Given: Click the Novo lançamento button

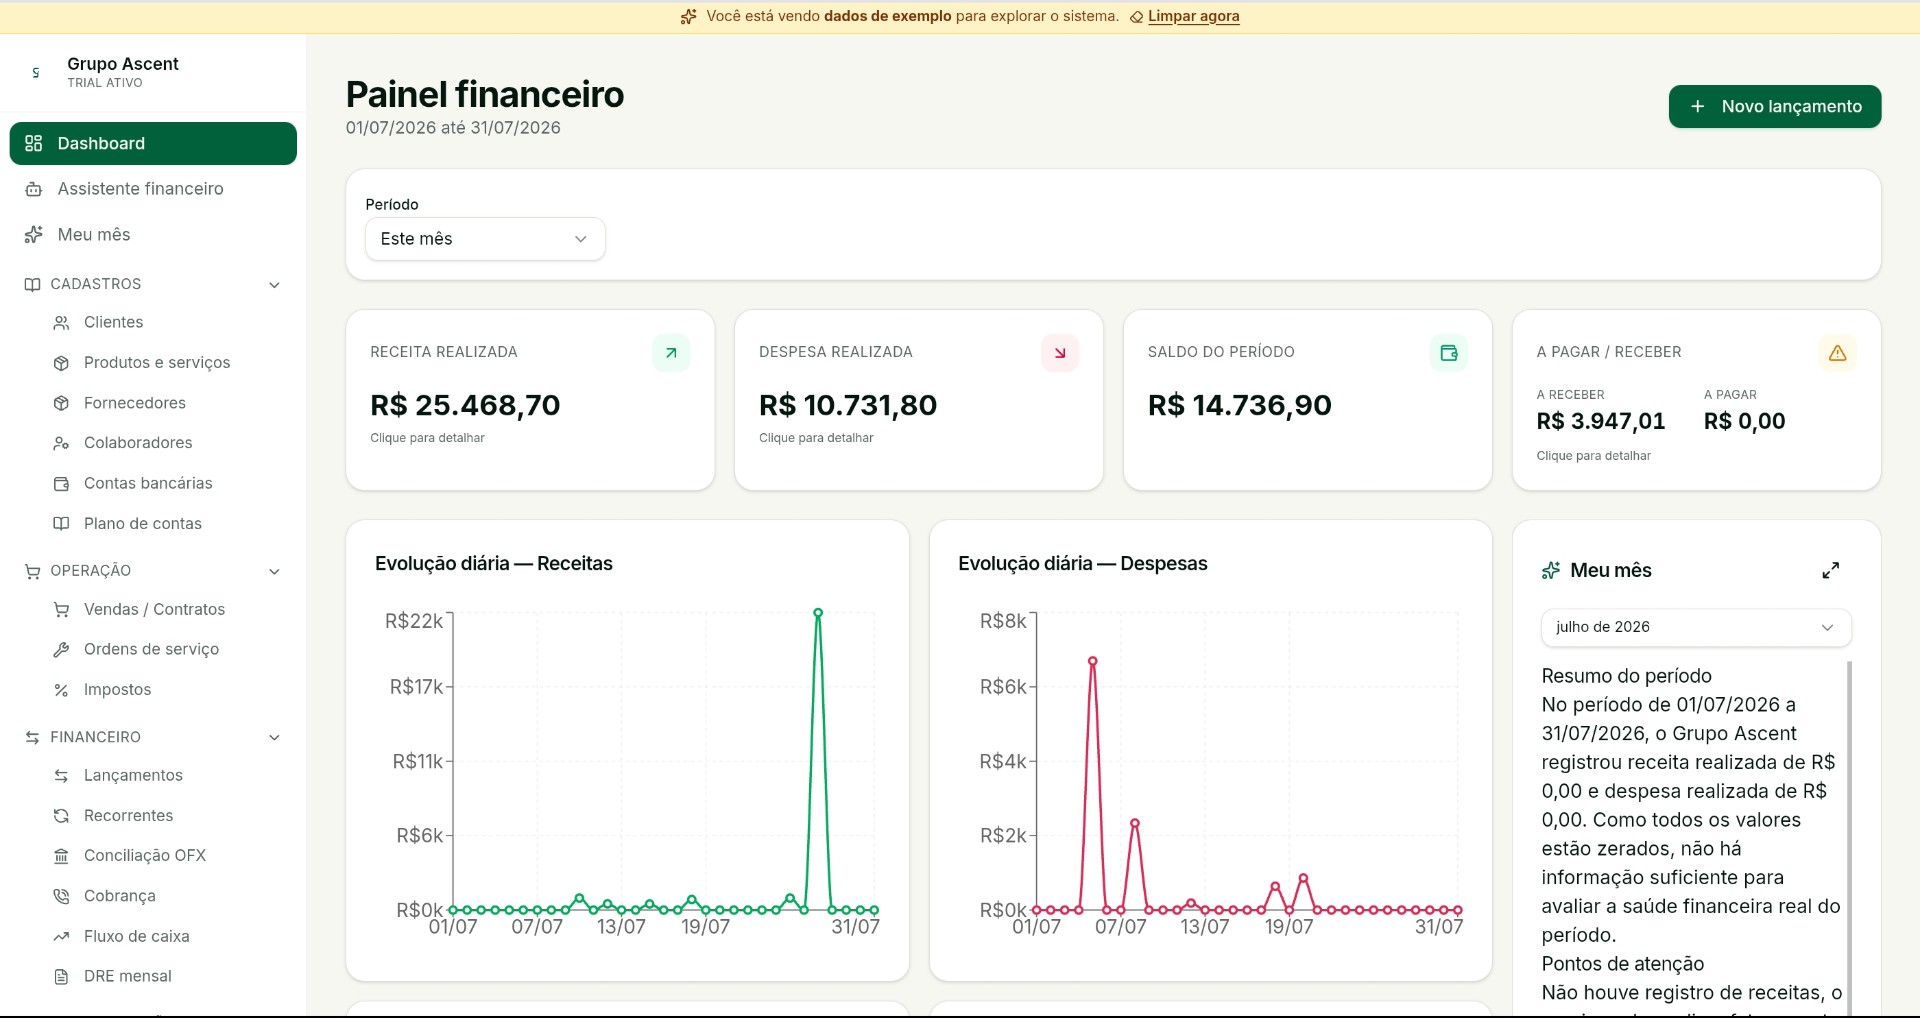Looking at the screenshot, I should pos(1775,107).
